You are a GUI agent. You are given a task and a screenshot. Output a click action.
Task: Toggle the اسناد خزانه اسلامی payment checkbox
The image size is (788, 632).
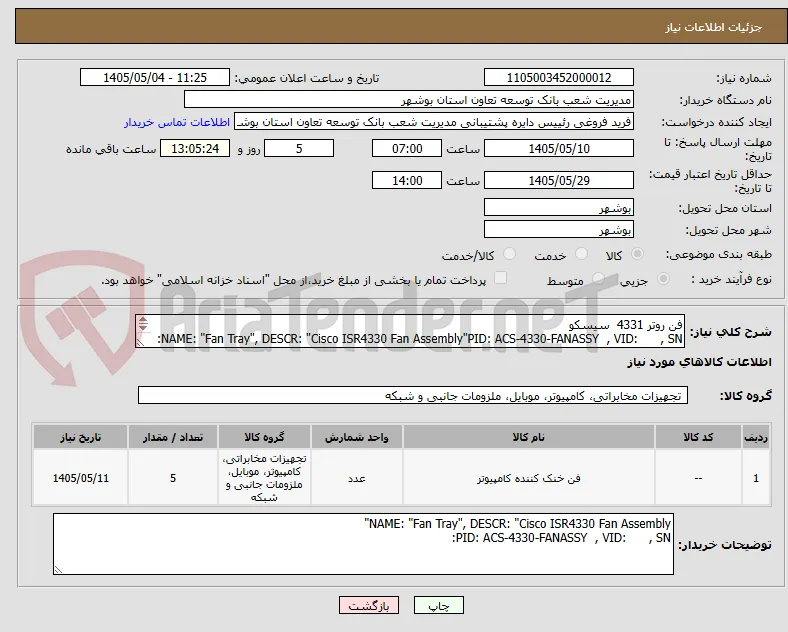[500, 278]
